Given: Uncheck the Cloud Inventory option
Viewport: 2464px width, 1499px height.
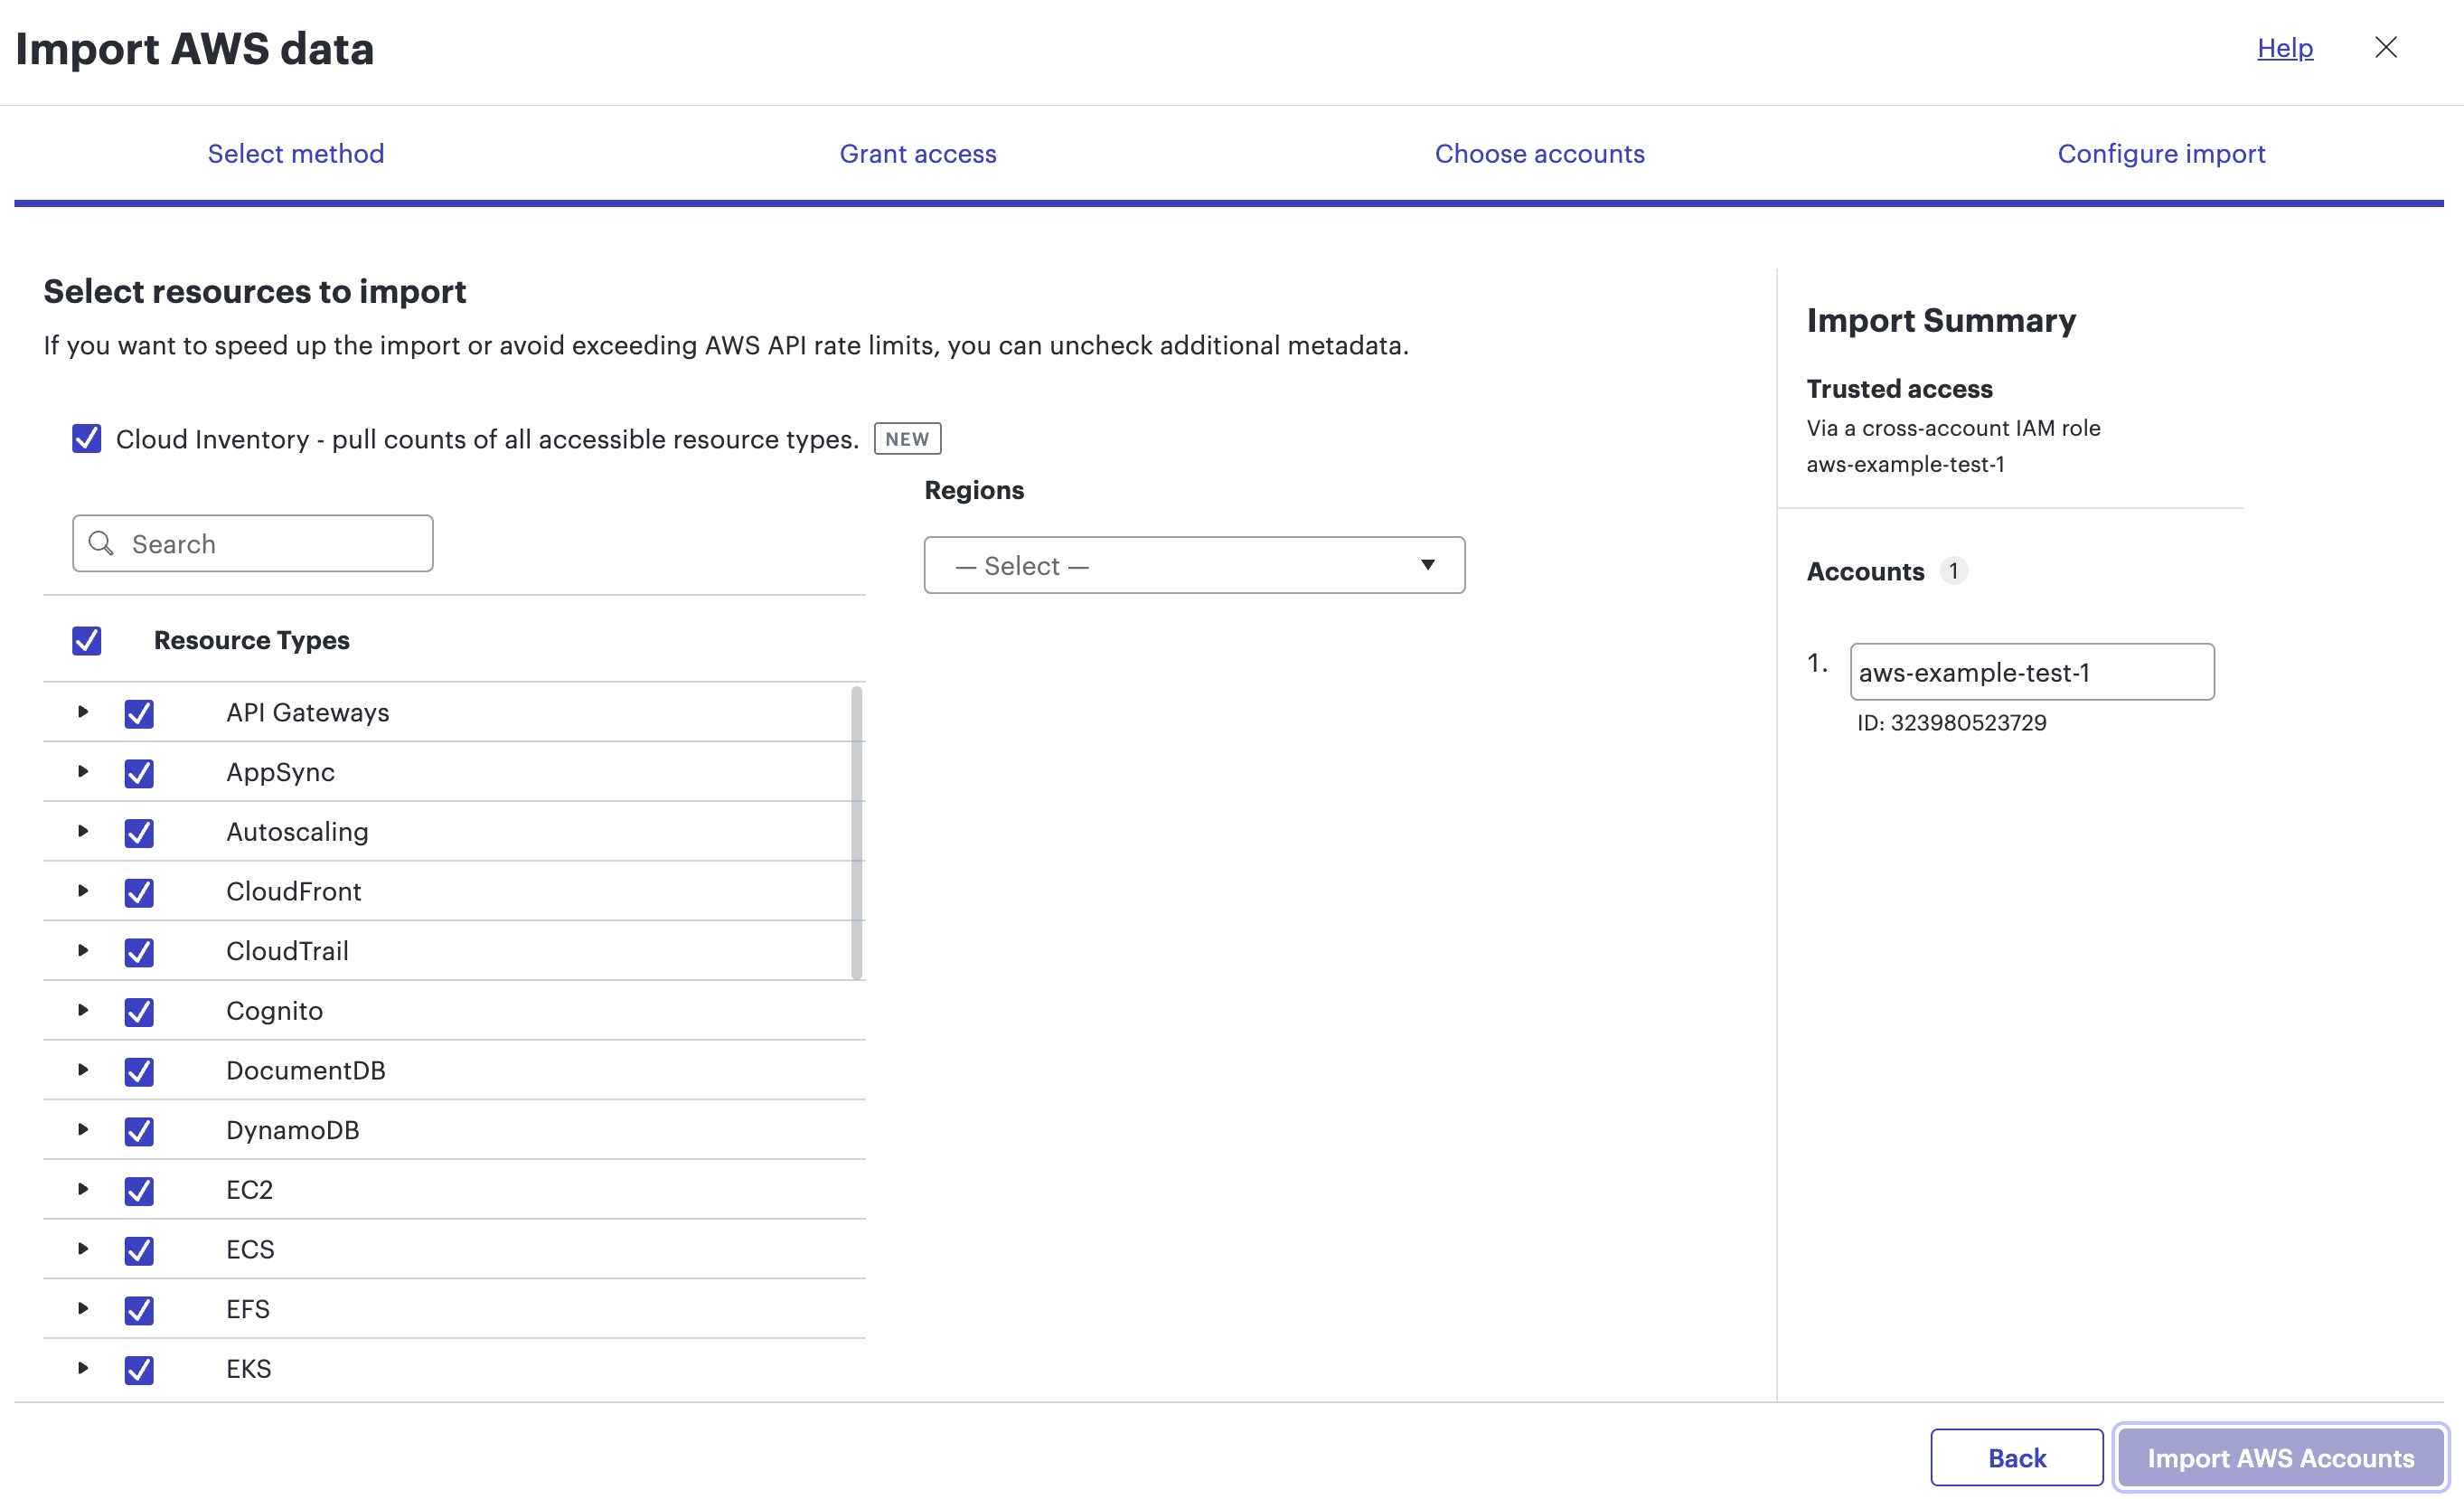Looking at the screenshot, I should (87, 438).
